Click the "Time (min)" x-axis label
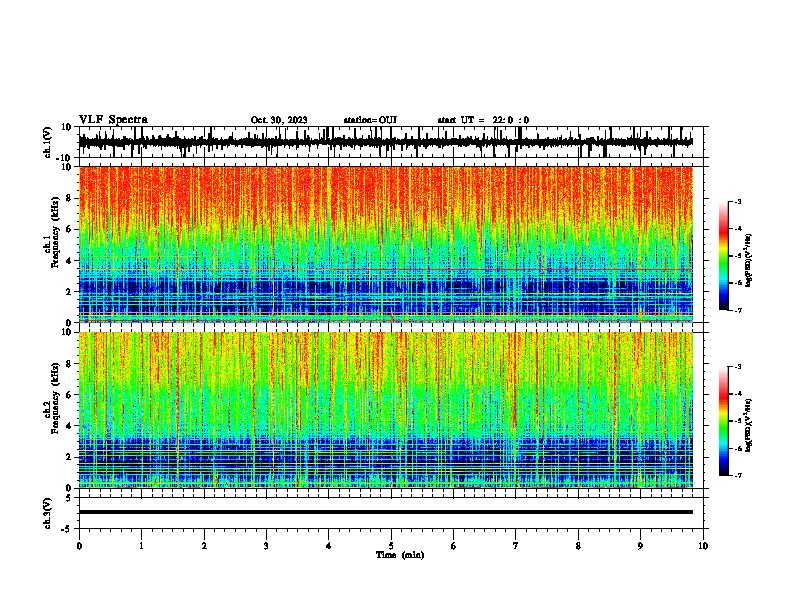 400,555
